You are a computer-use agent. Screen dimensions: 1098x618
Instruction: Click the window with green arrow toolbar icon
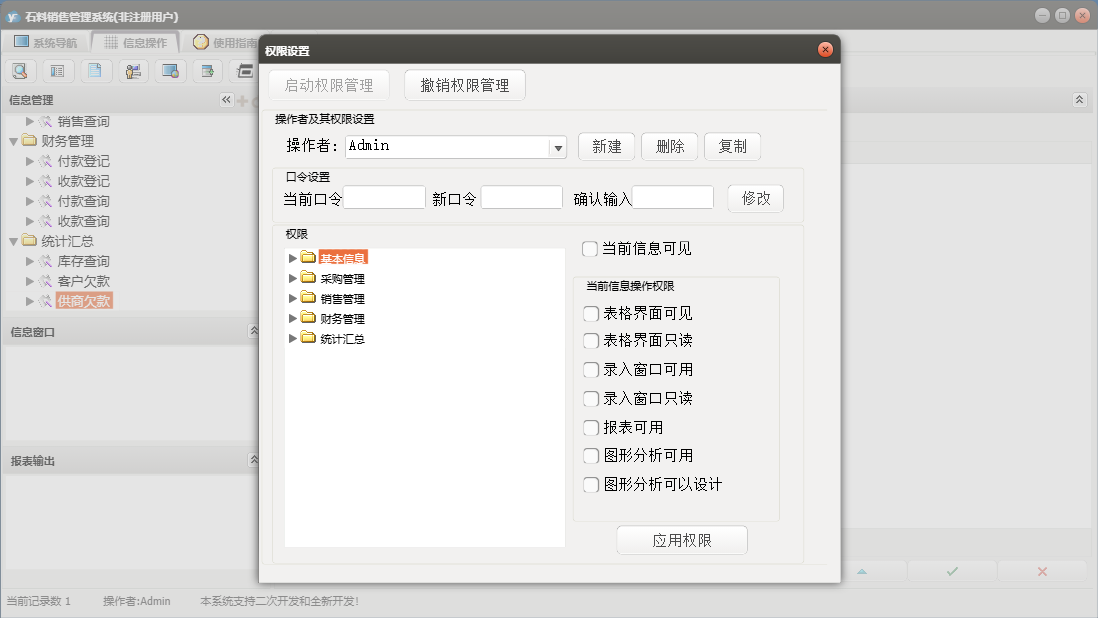tap(207, 71)
